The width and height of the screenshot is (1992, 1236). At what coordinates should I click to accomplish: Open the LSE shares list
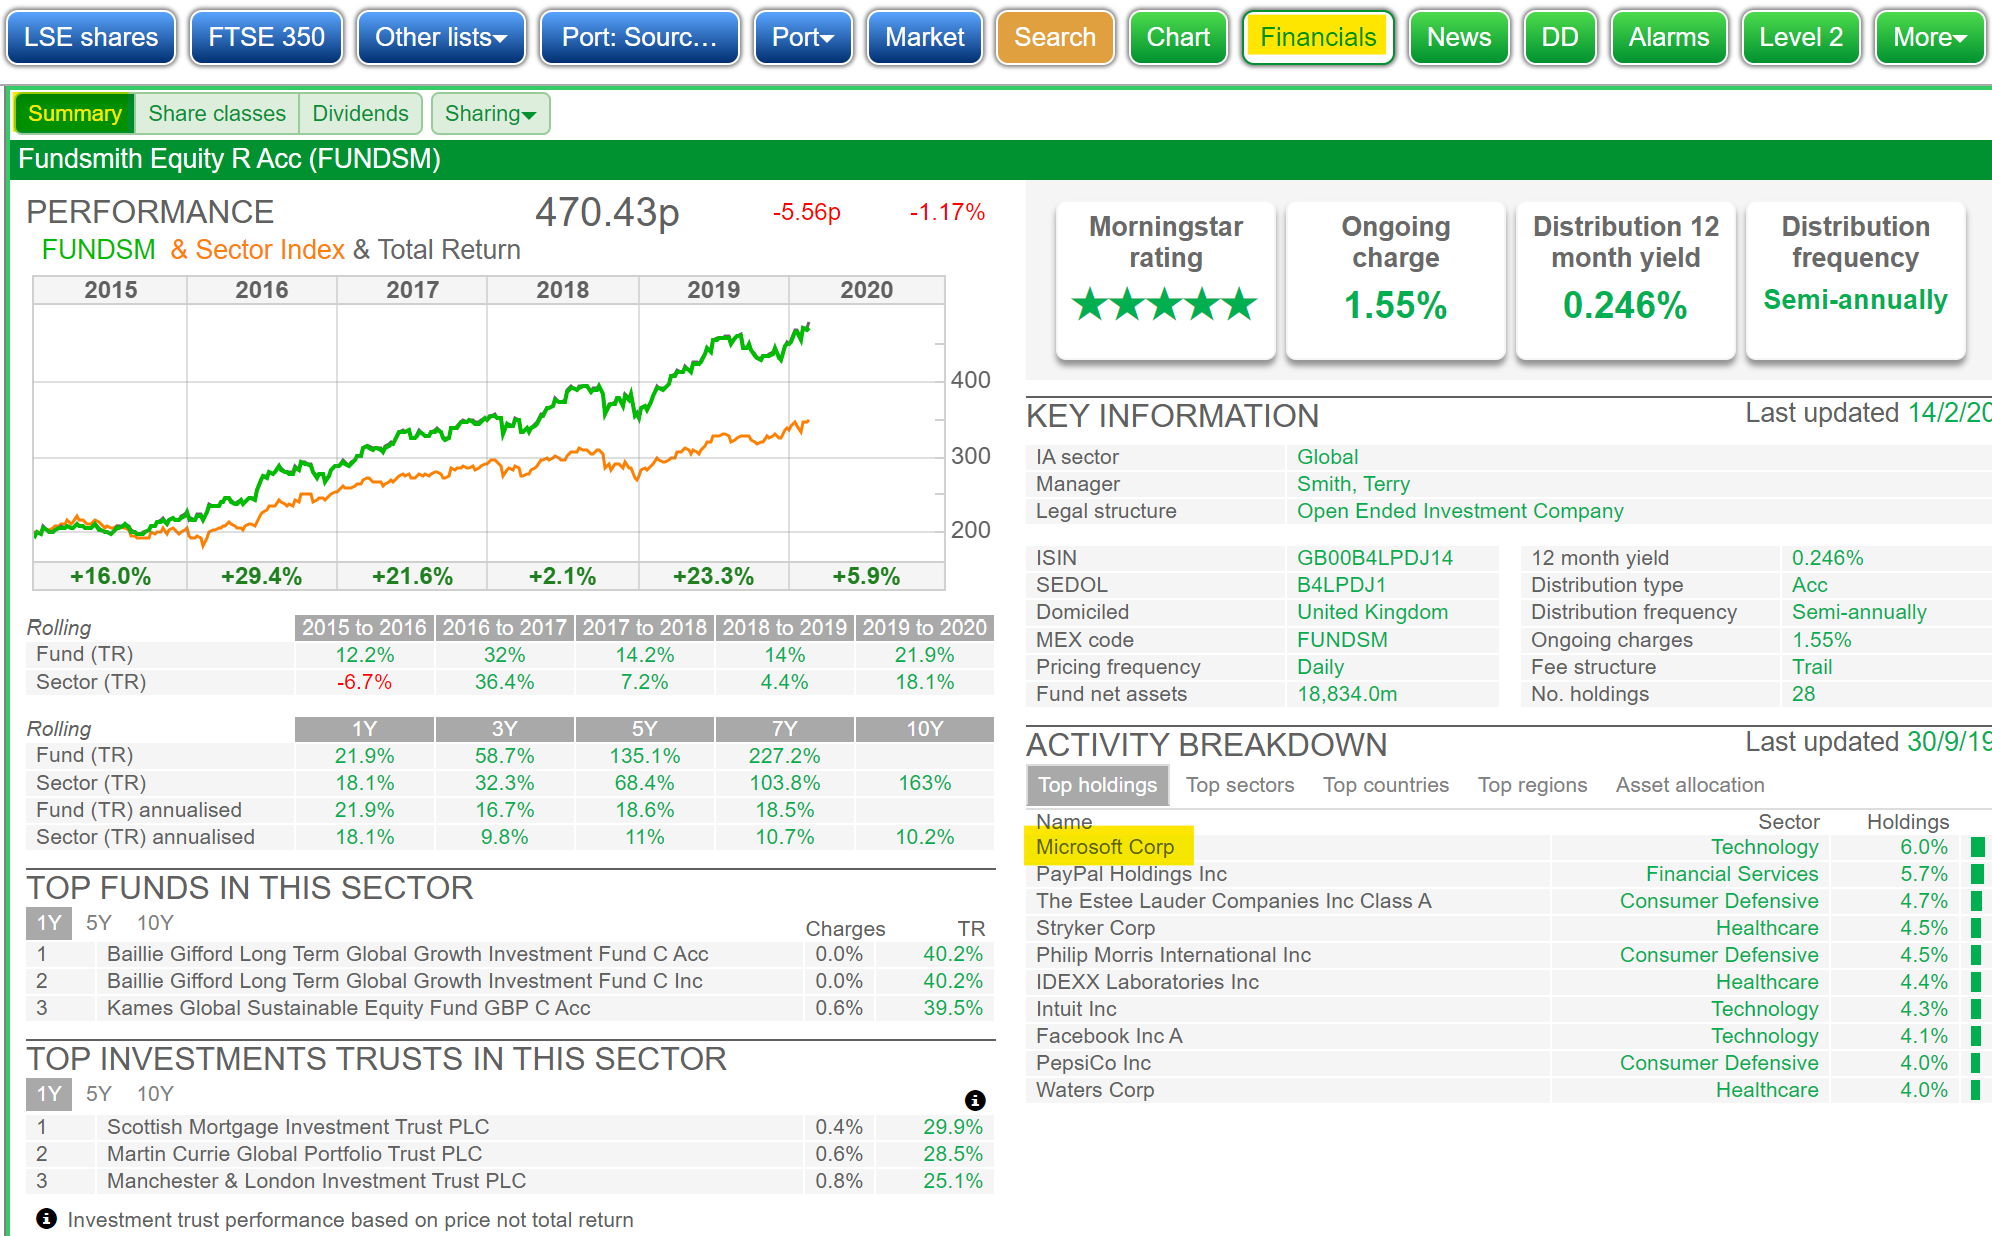coord(91,37)
